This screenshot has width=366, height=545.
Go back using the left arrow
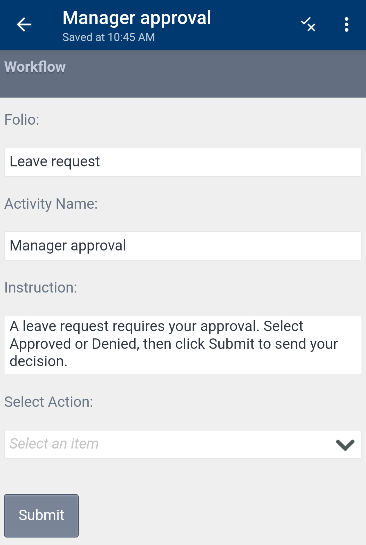point(24,25)
